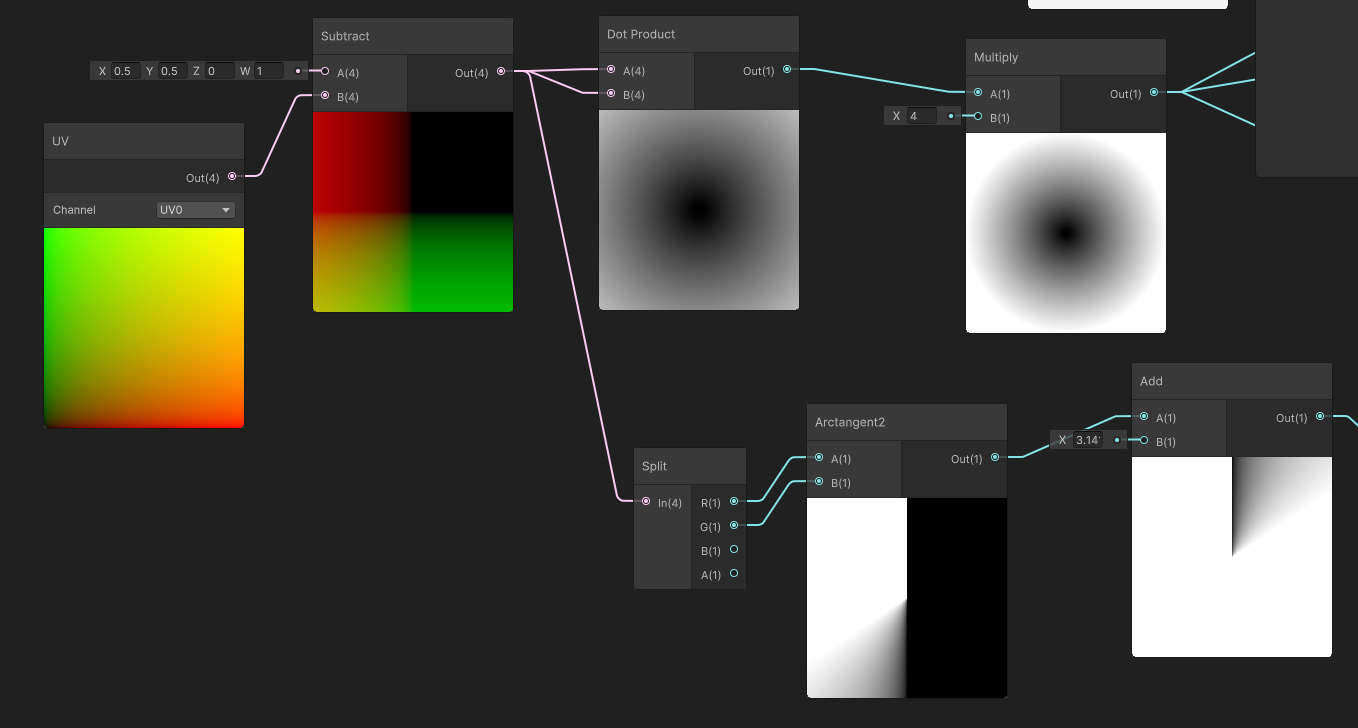Image resolution: width=1358 pixels, height=728 pixels.
Task: Click the Y field with value 0.5
Action: tap(172, 71)
